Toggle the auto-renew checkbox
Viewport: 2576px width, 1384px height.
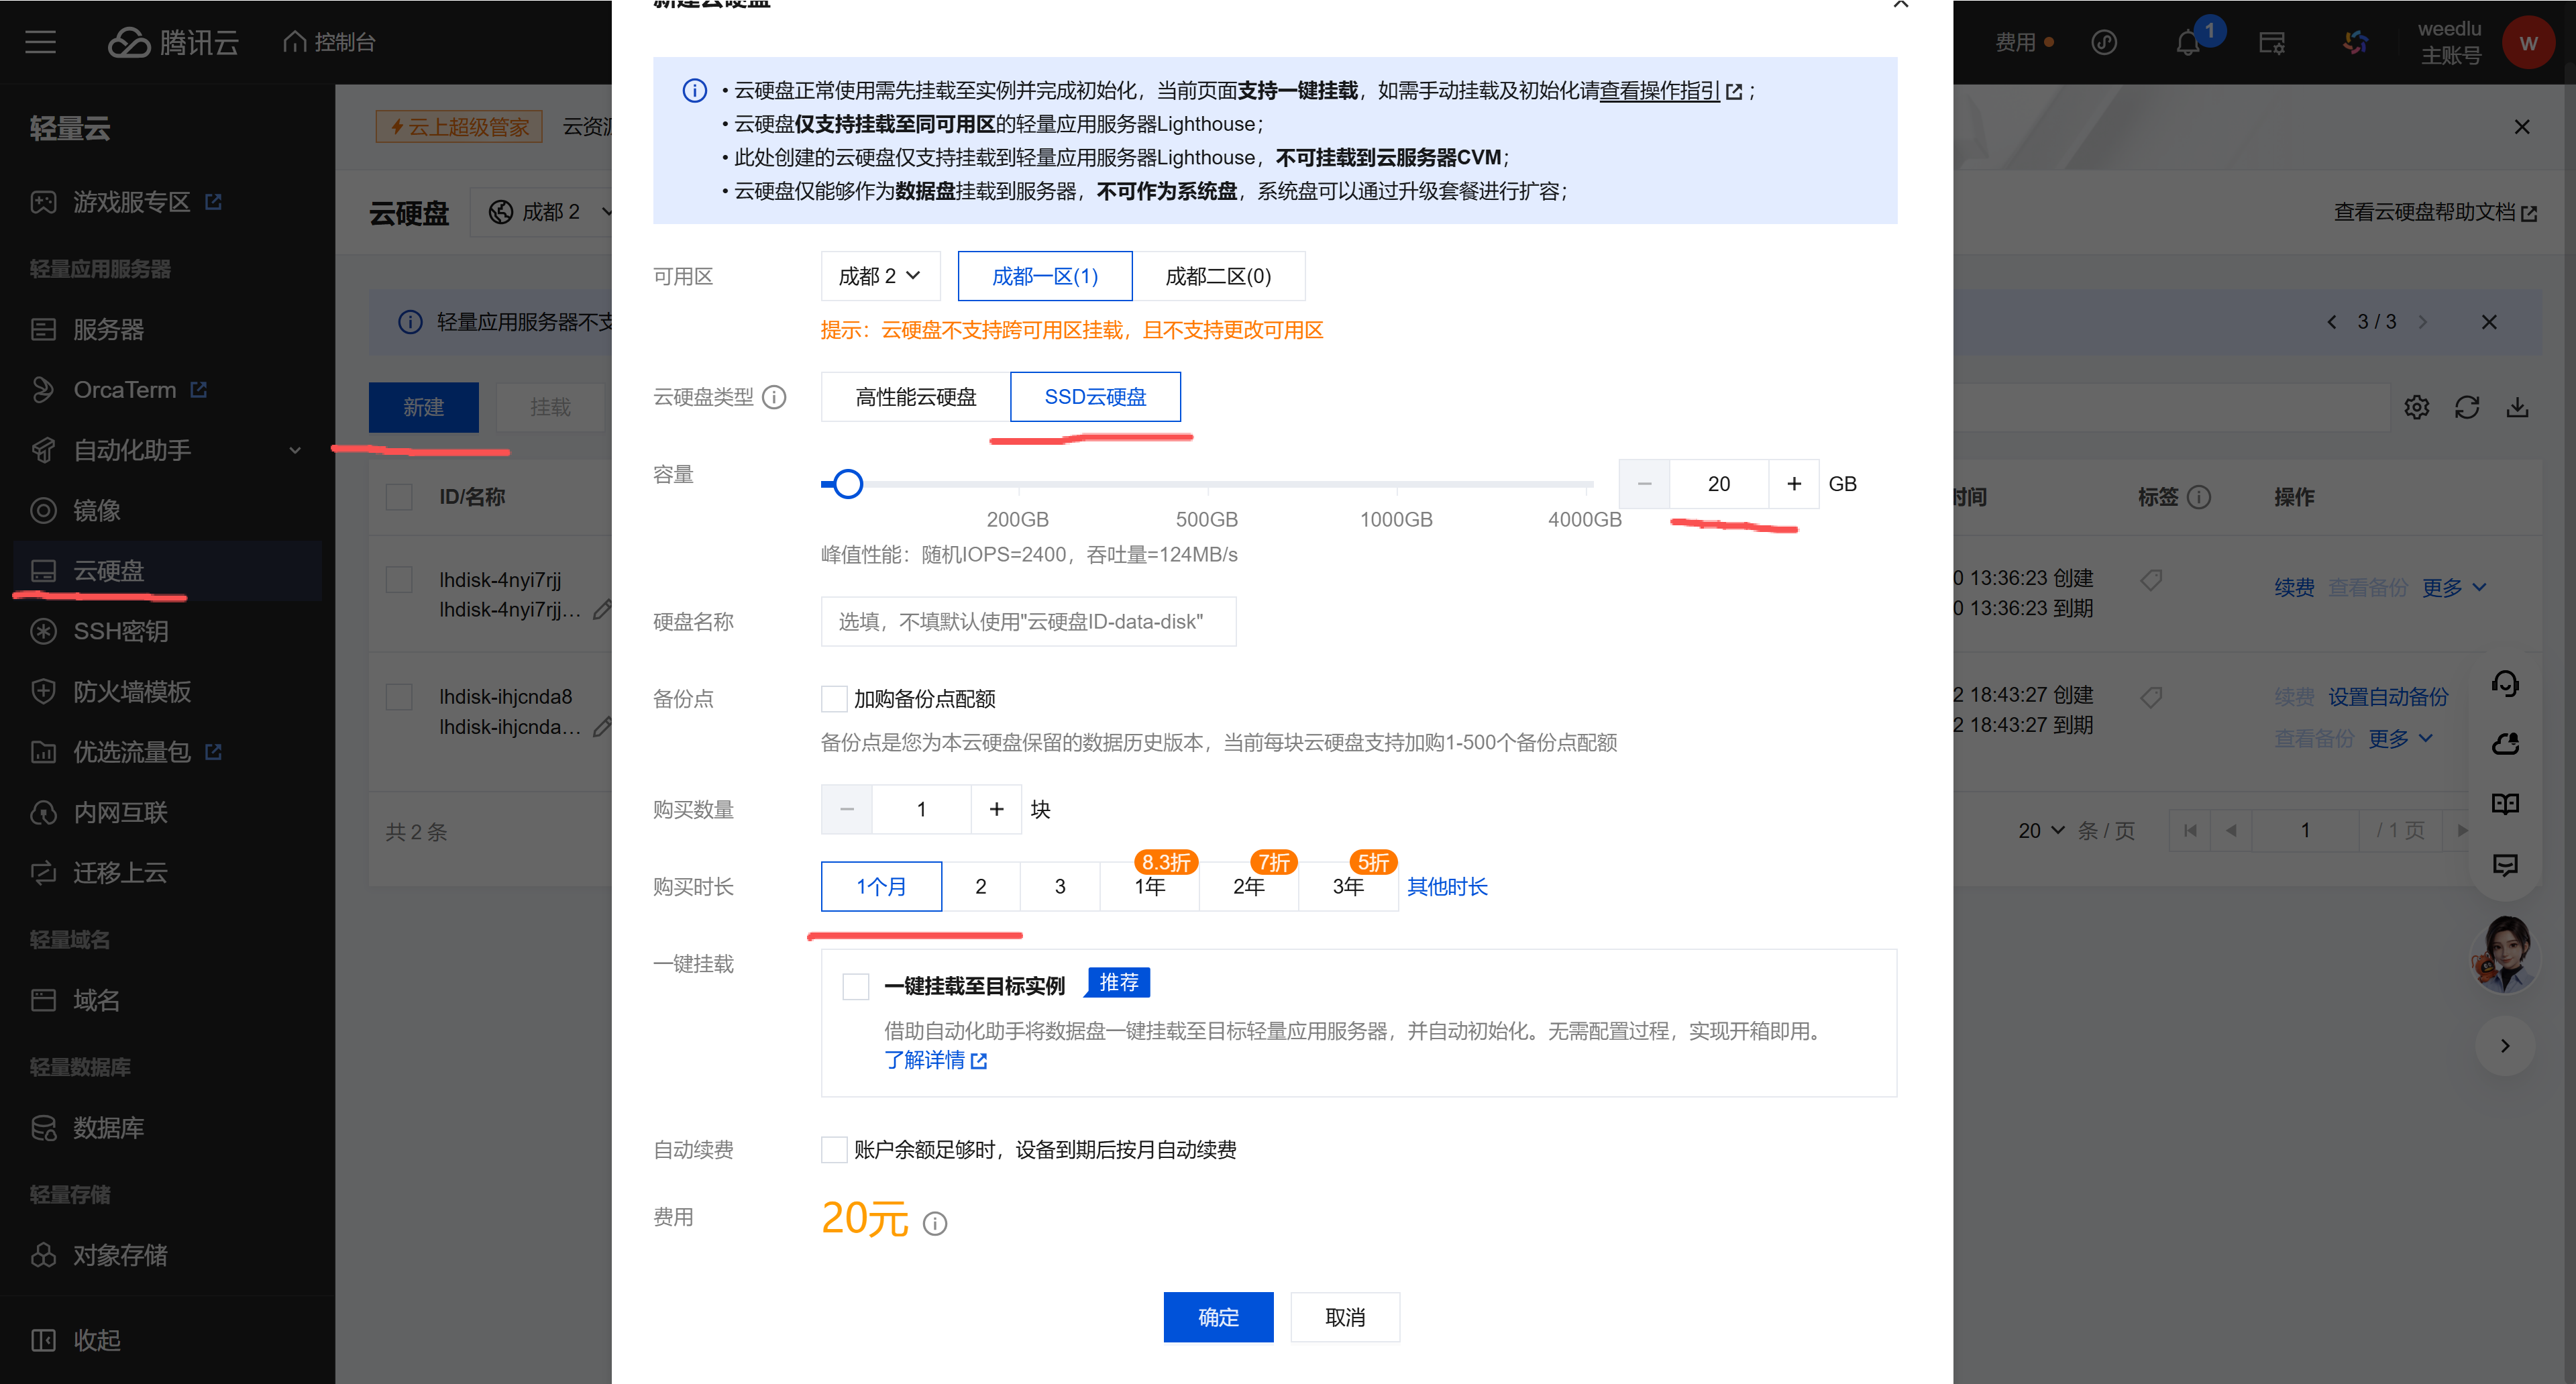[834, 1150]
